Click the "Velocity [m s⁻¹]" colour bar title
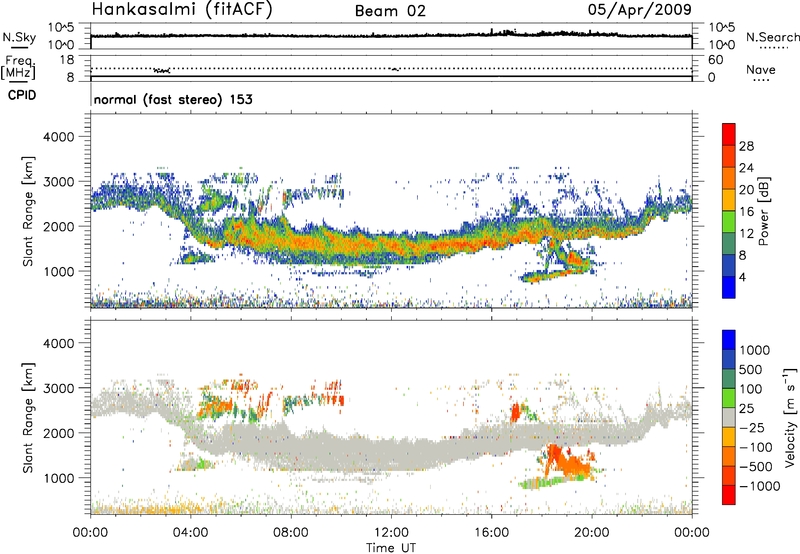Viewport: 800px width, 554px height. 790,417
